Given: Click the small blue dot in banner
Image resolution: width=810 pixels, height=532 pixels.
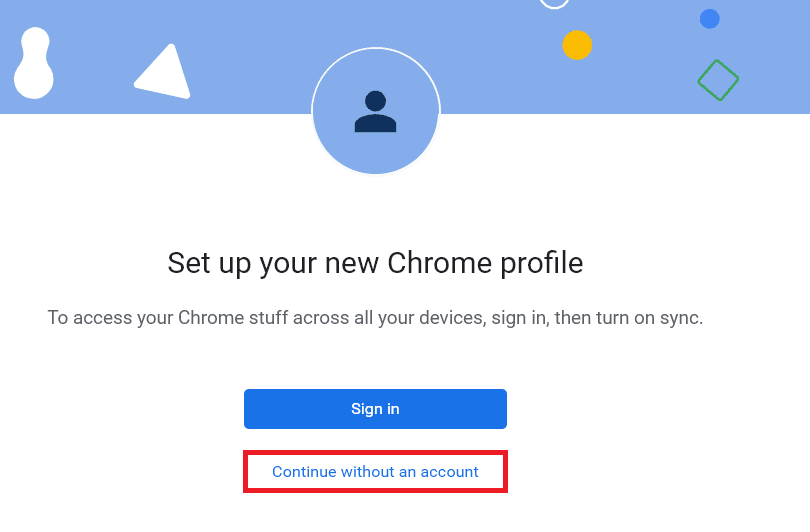Looking at the screenshot, I should [x=710, y=19].
